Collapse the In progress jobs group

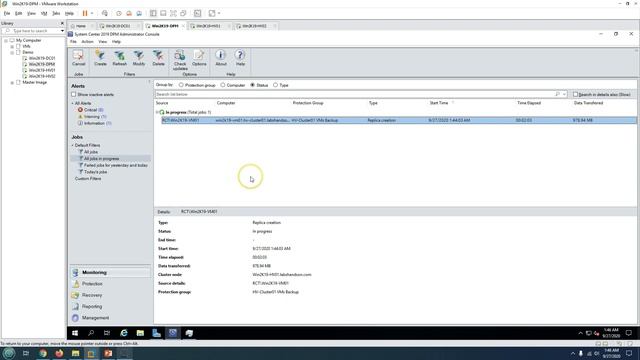(x=157, y=112)
